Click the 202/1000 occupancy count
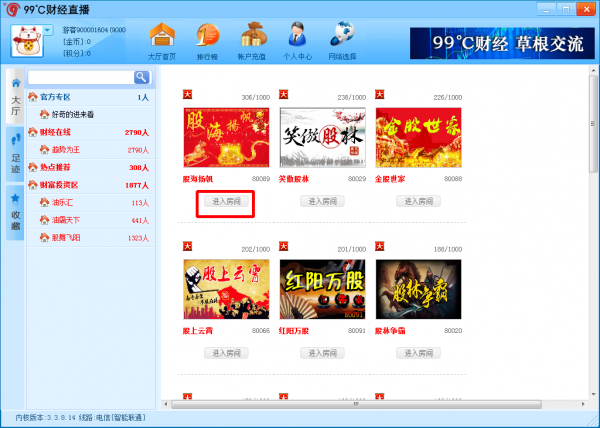The width and height of the screenshot is (600, 428). pos(256,249)
